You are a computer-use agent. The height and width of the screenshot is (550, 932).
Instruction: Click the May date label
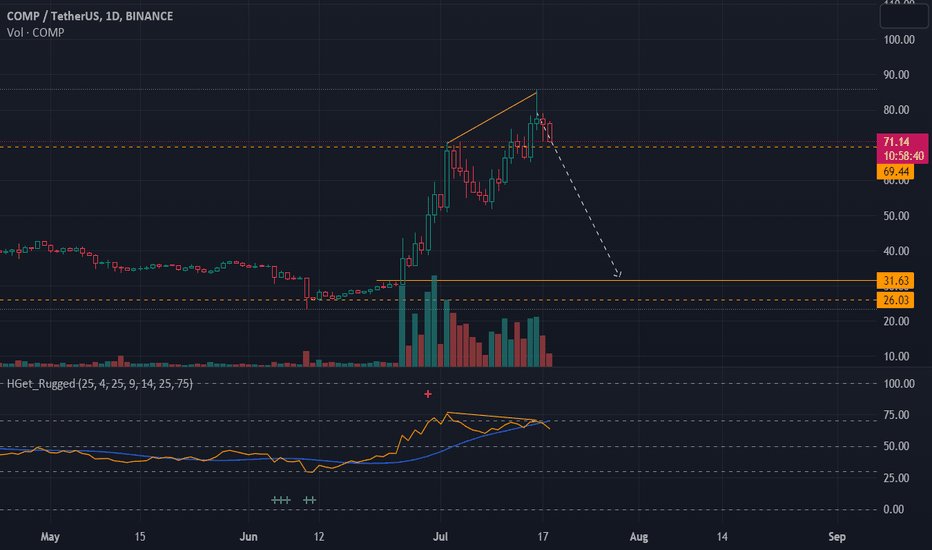coord(50,537)
